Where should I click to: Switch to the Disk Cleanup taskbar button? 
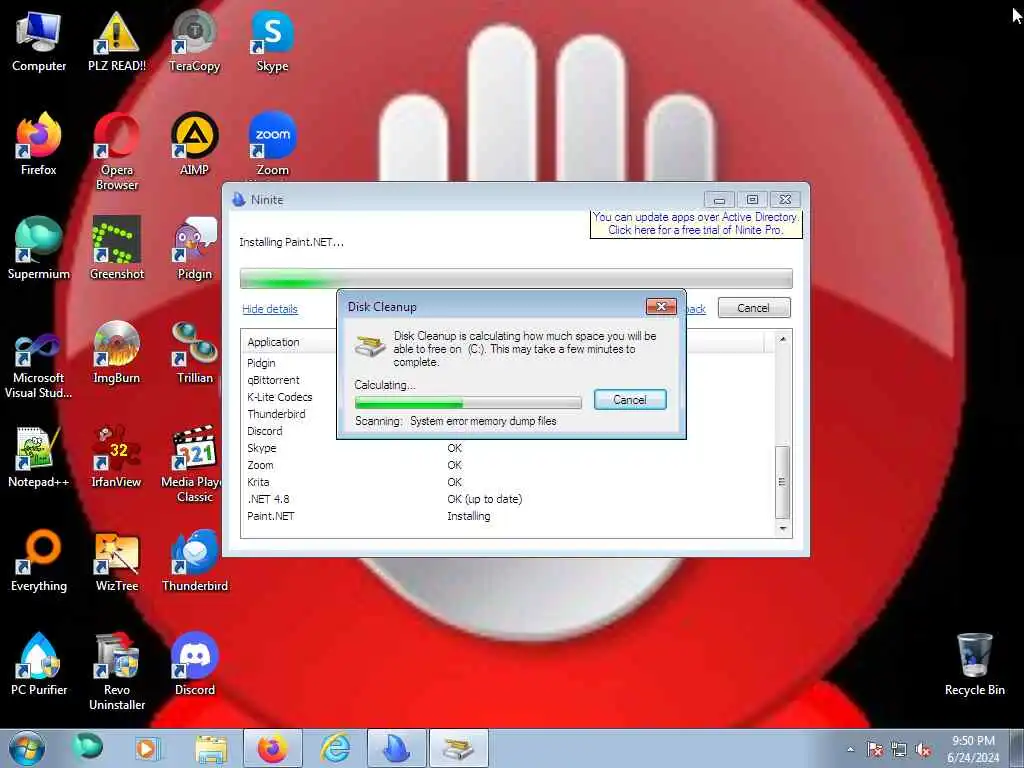pos(458,748)
